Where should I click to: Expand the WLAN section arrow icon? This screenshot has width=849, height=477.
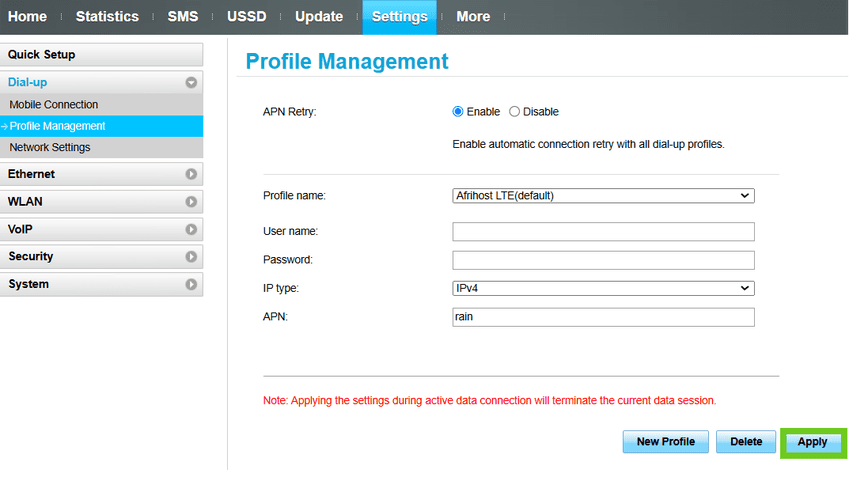(x=191, y=202)
